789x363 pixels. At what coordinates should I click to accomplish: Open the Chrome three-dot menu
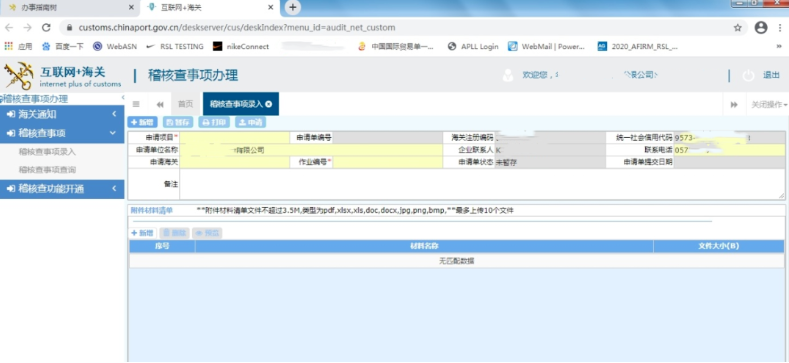(781, 28)
